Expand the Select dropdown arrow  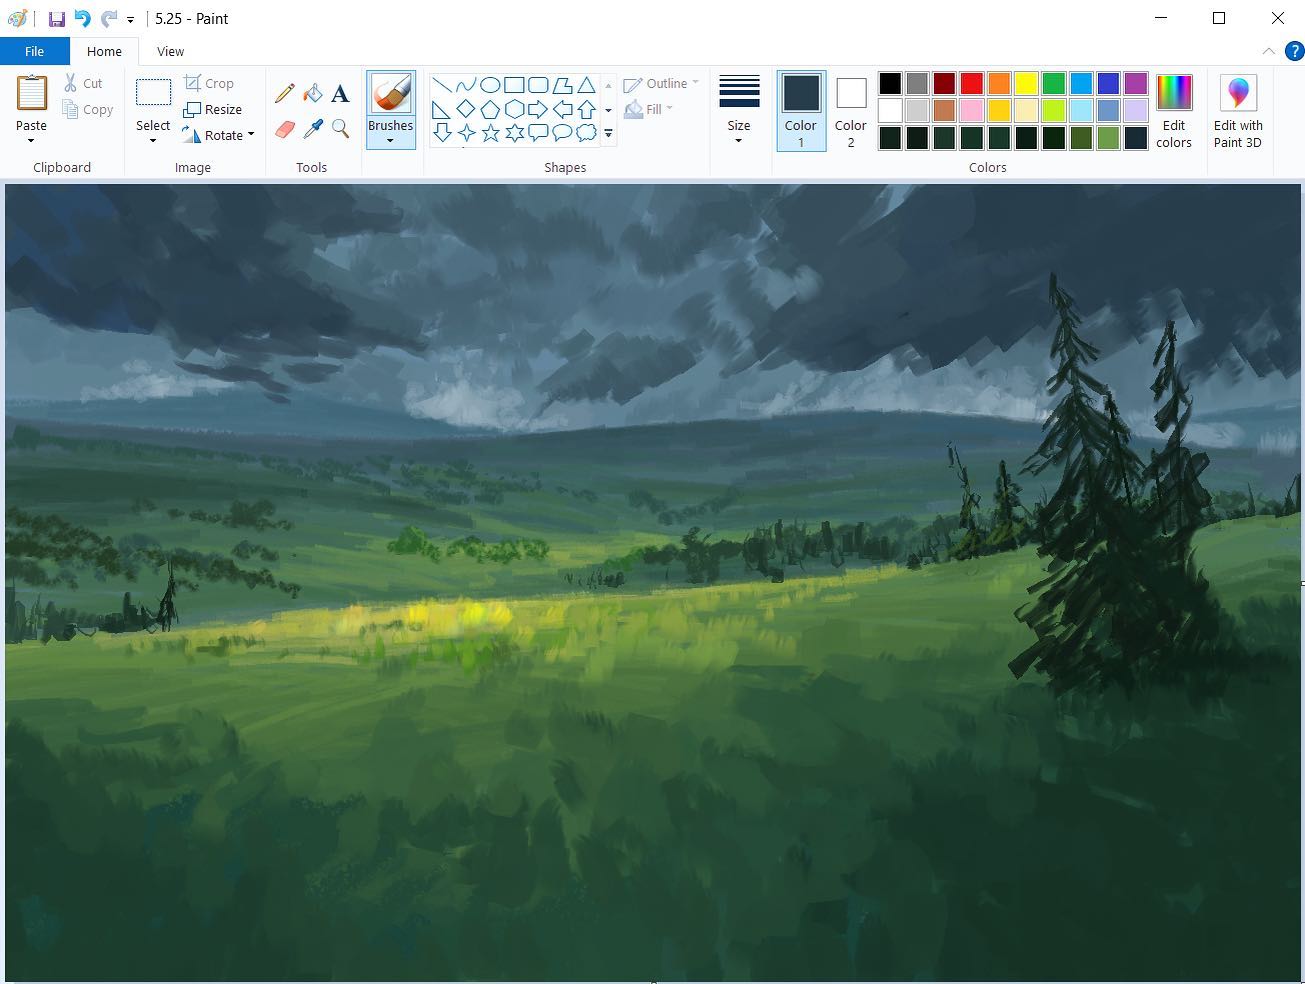(x=153, y=141)
